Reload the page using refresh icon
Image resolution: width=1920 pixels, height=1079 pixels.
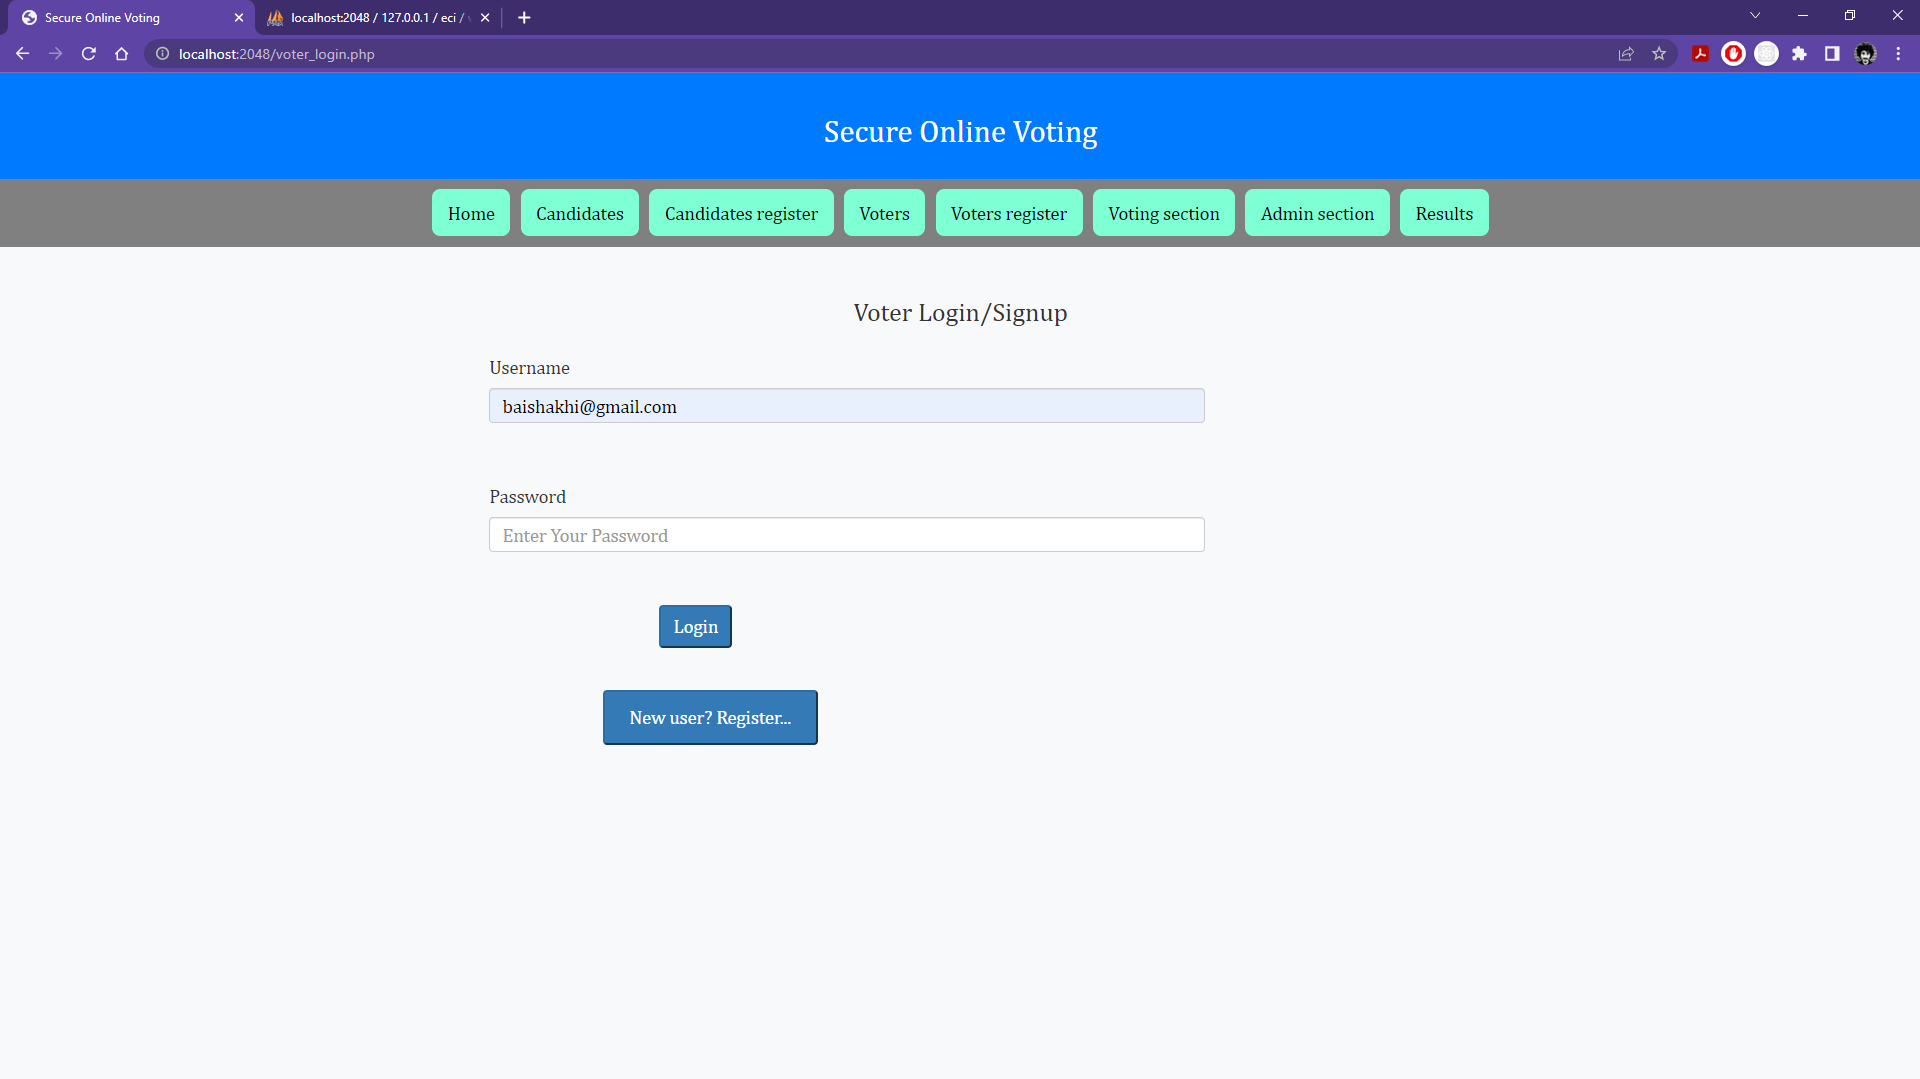(x=88, y=54)
